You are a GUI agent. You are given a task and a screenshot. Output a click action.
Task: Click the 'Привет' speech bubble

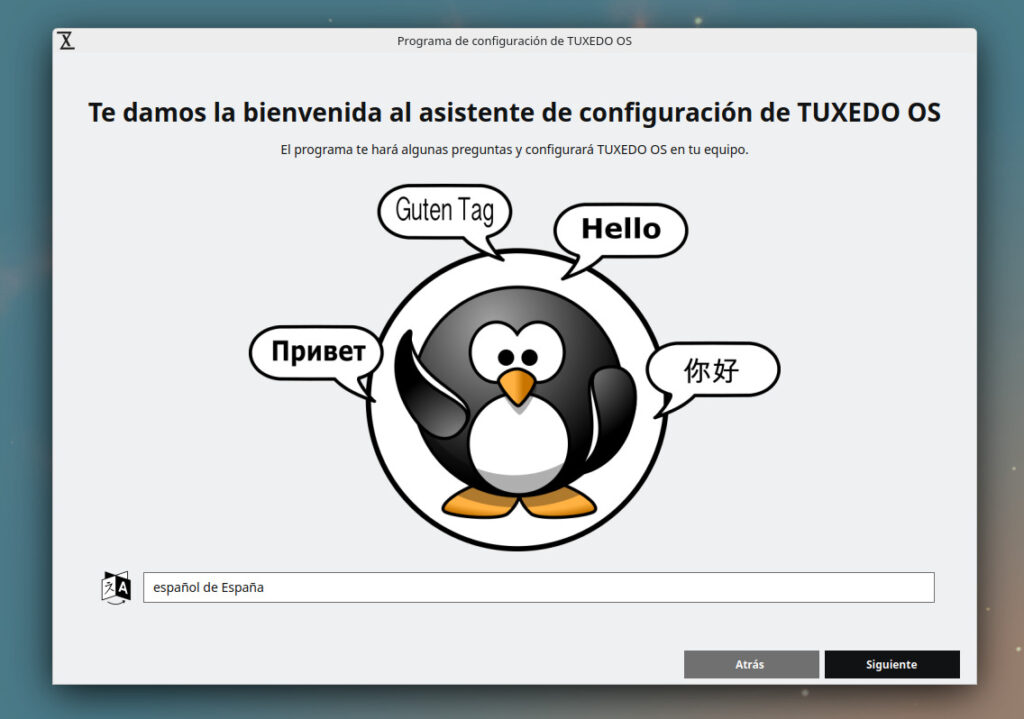point(314,352)
